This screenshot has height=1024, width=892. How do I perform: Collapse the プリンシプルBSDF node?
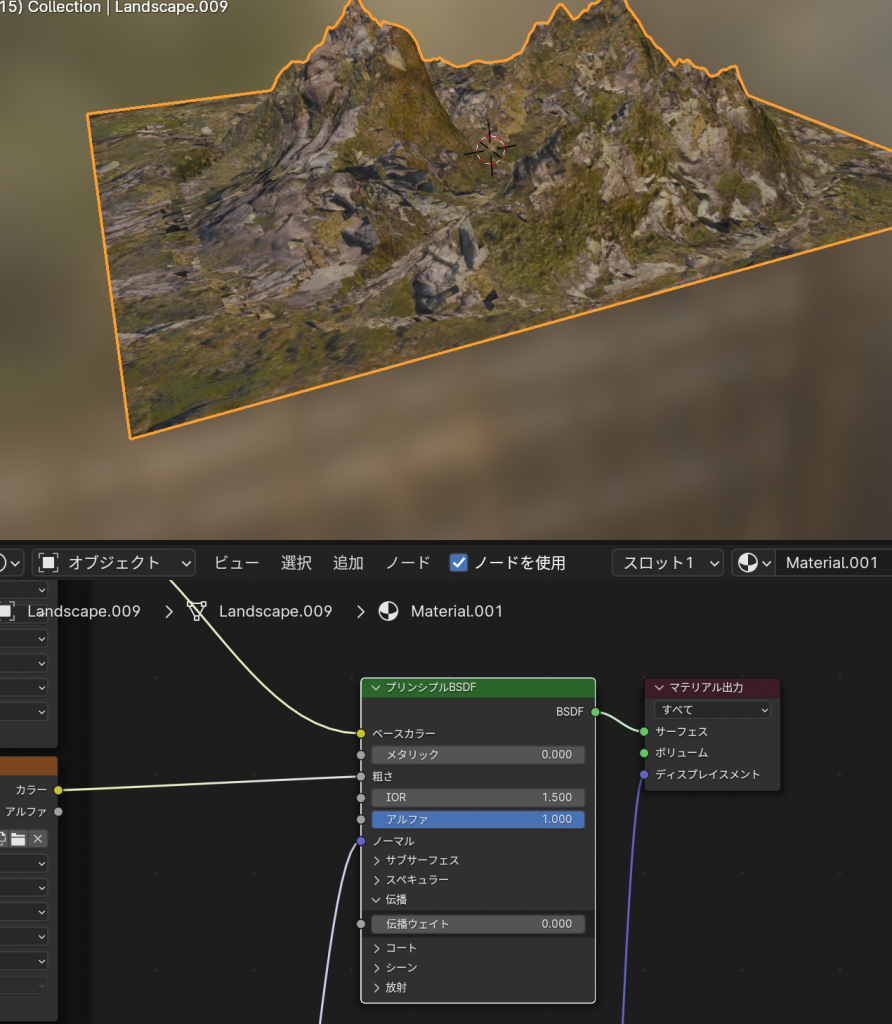coord(376,688)
